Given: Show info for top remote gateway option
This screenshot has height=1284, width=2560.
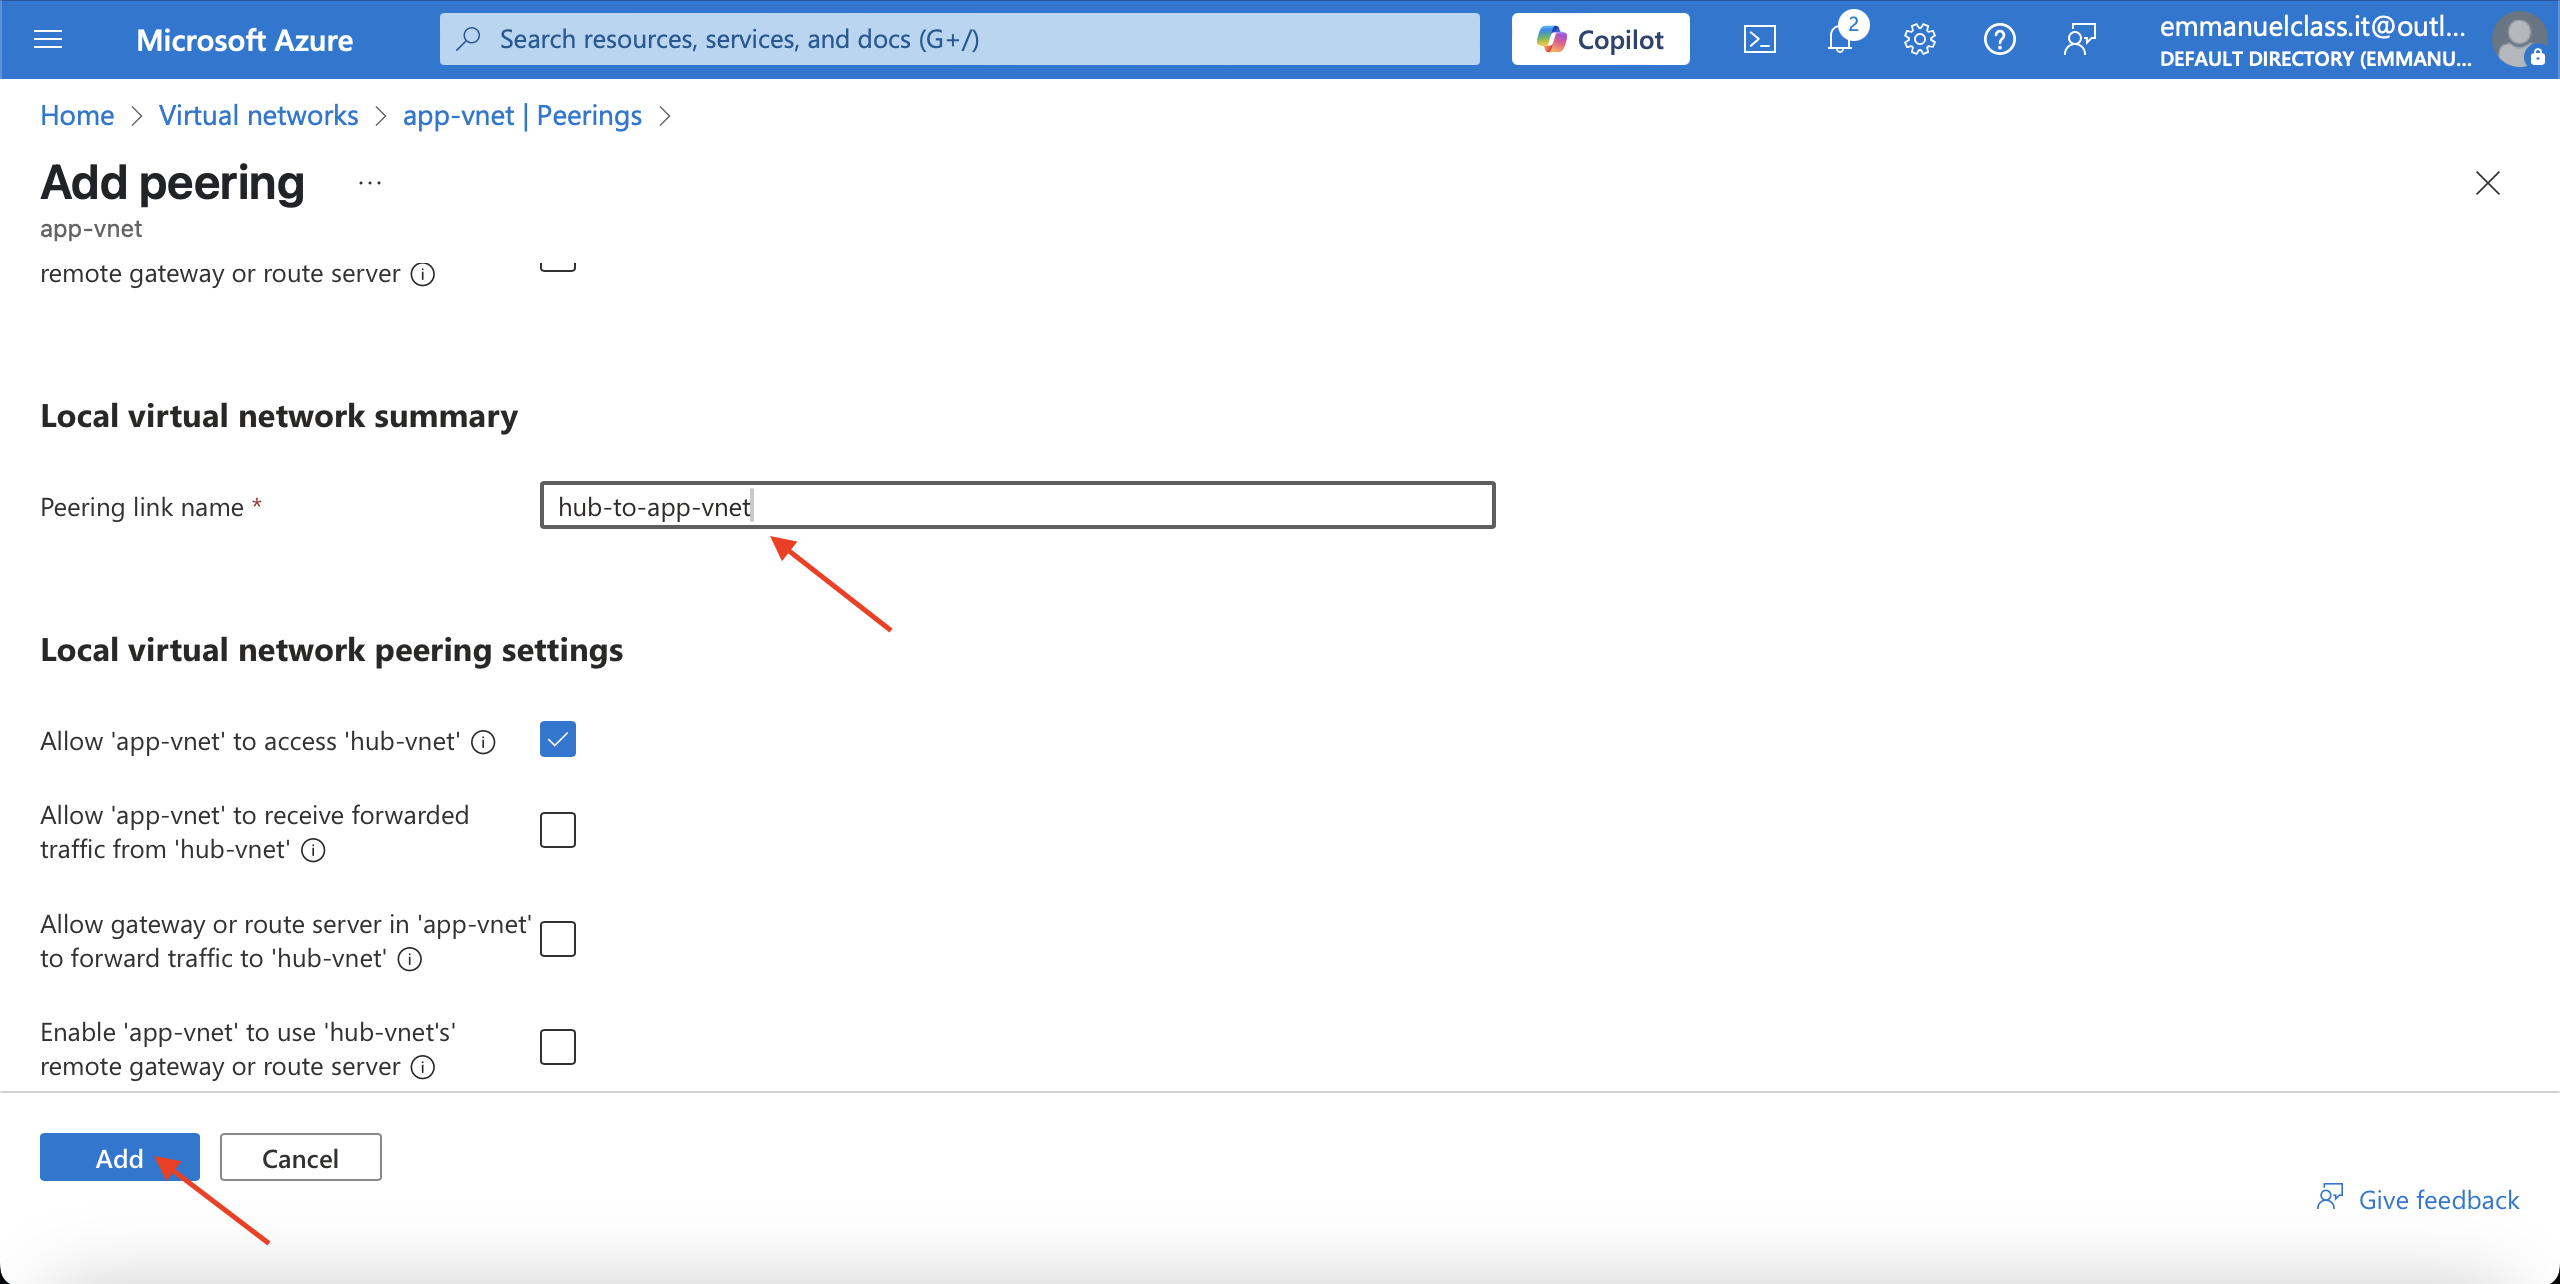Looking at the screenshot, I should point(423,274).
